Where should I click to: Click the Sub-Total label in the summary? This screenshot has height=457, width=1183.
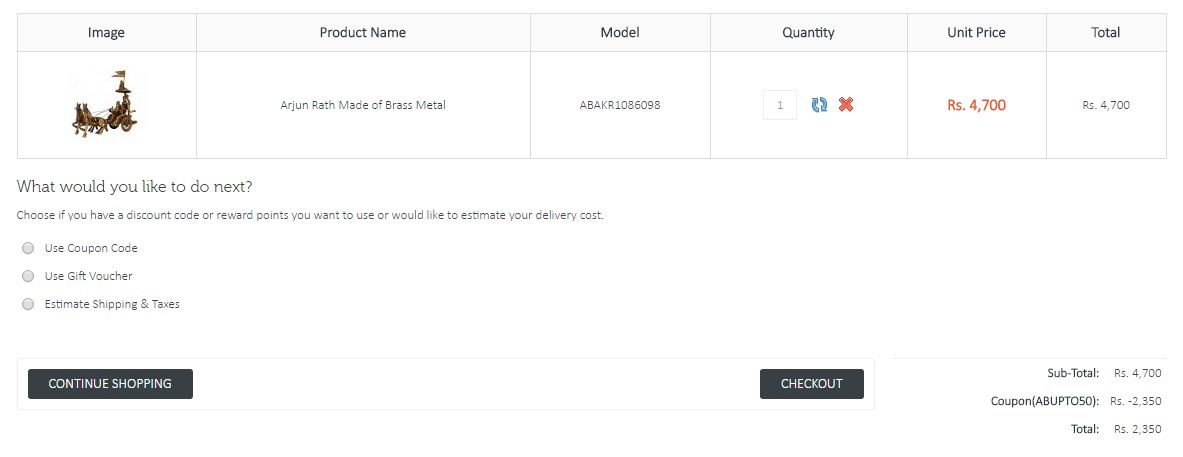point(1073,373)
